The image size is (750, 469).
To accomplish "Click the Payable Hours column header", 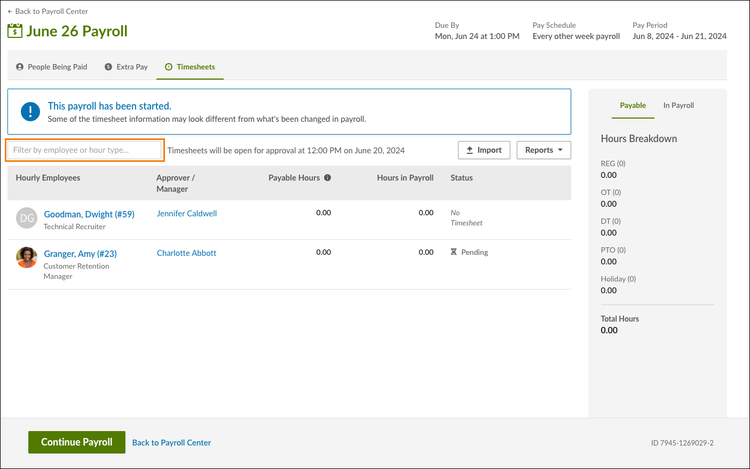I will tap(294, 178).
